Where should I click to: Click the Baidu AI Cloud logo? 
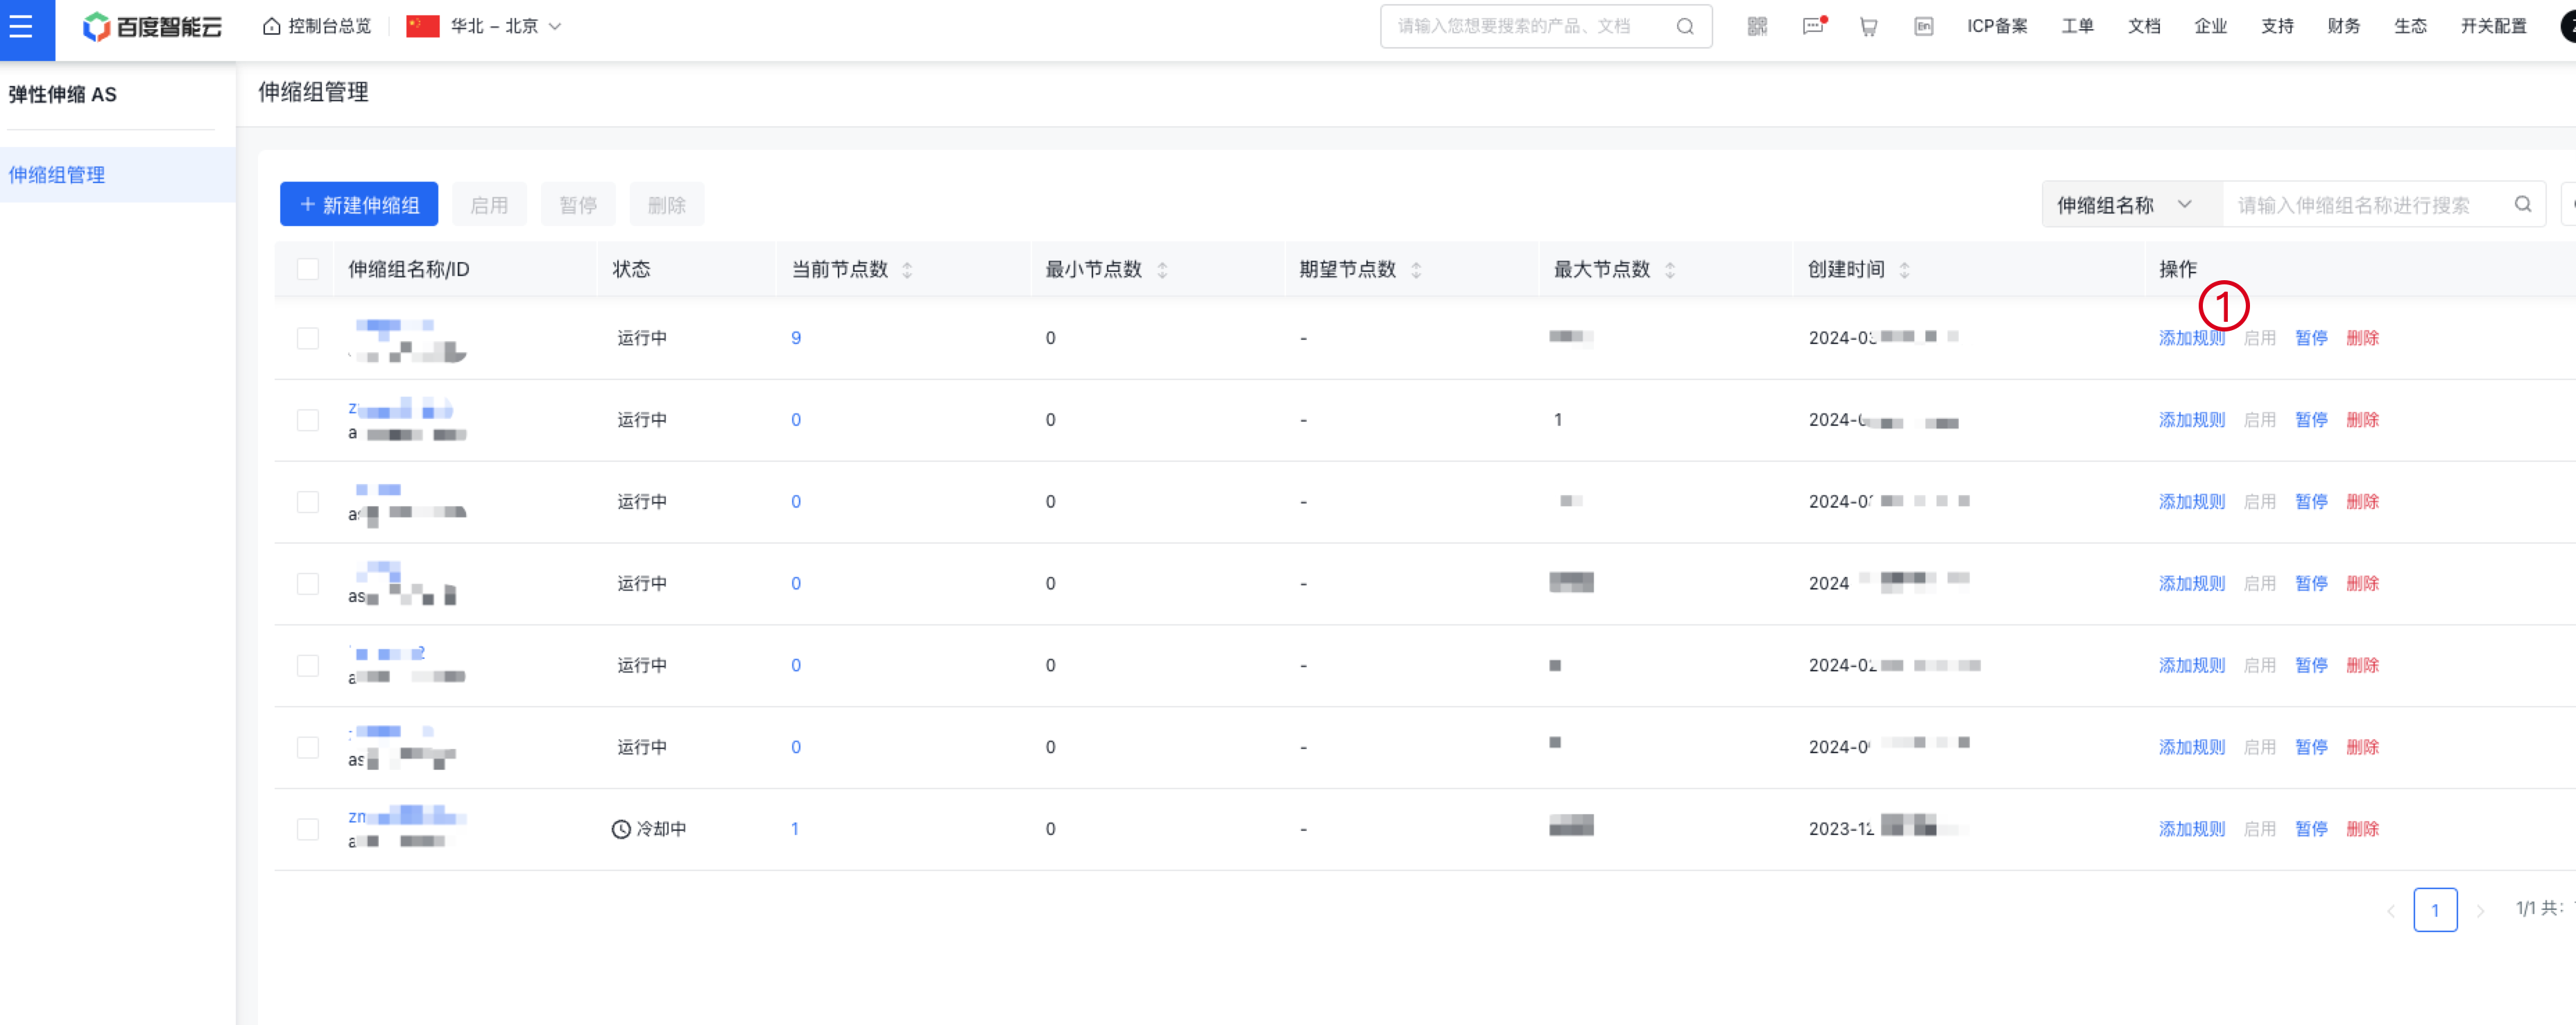coord(153,27)
